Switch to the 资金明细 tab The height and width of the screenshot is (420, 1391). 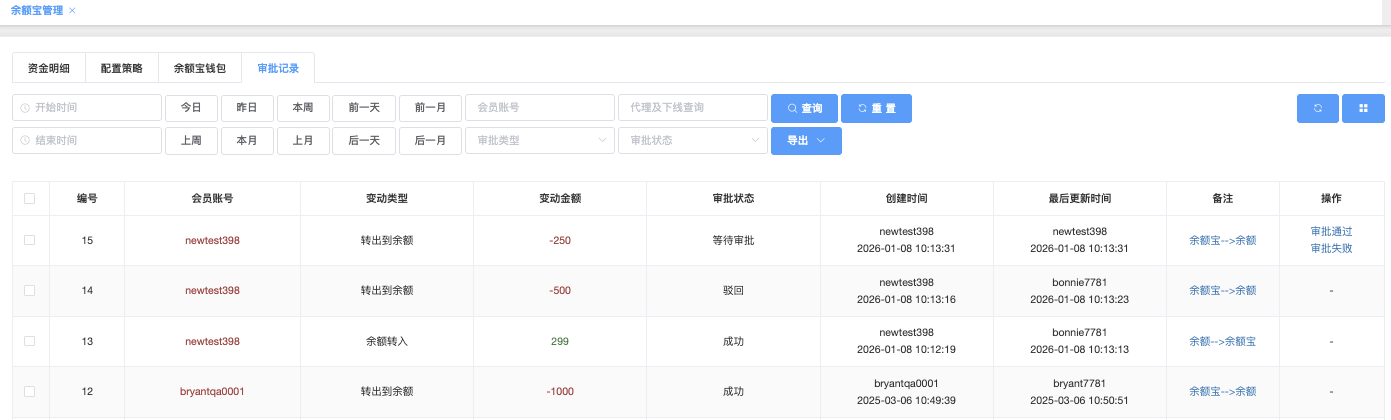(x=49, y=69)
